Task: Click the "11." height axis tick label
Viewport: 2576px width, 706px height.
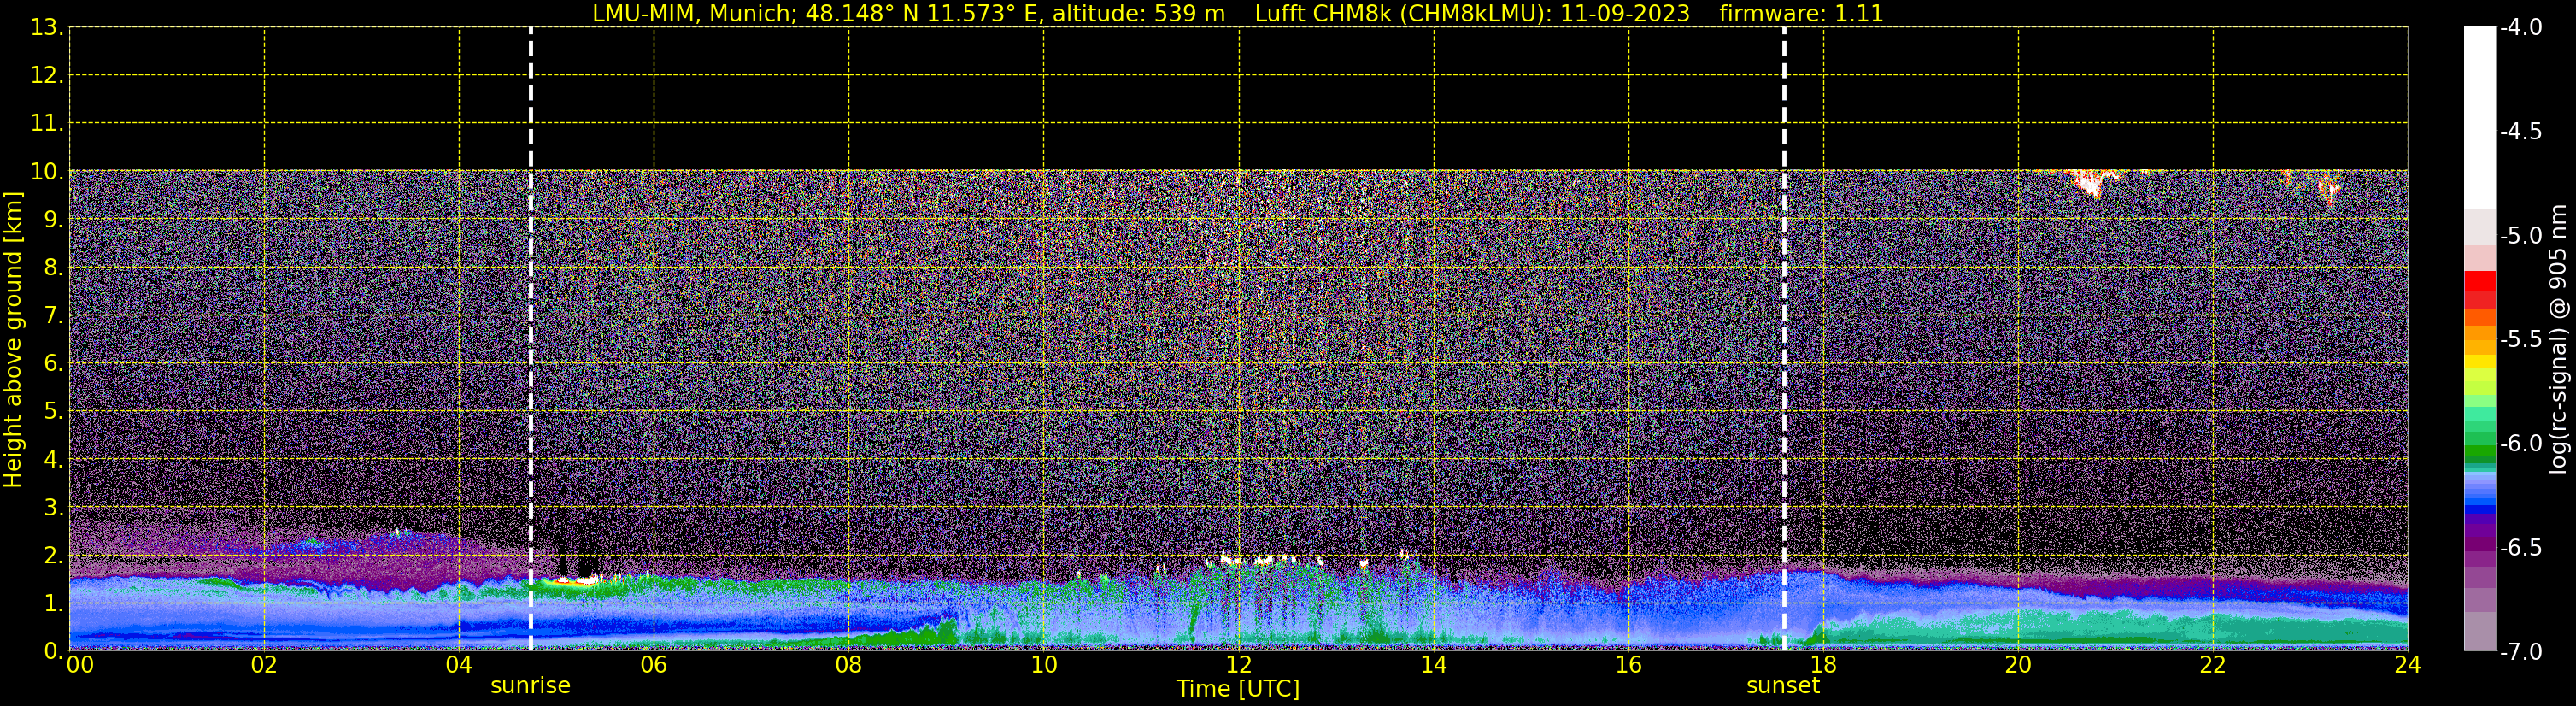Action: coord(47,124)
